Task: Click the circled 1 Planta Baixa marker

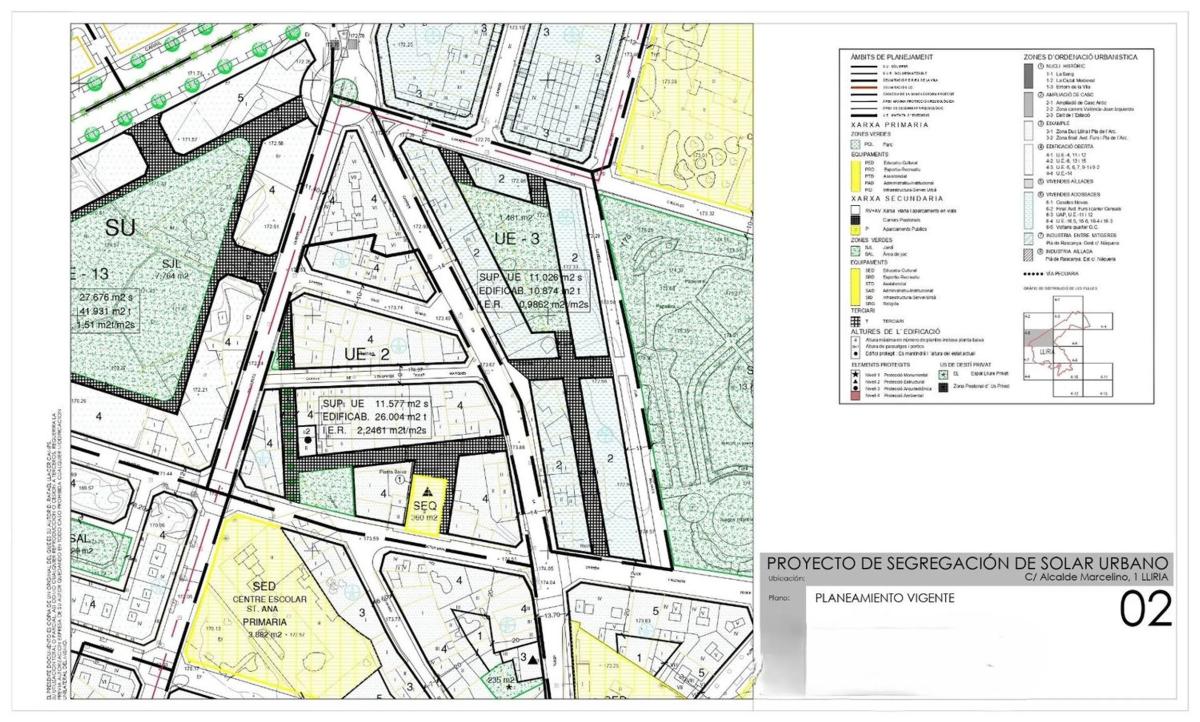Action: click(x=398, y=480)
